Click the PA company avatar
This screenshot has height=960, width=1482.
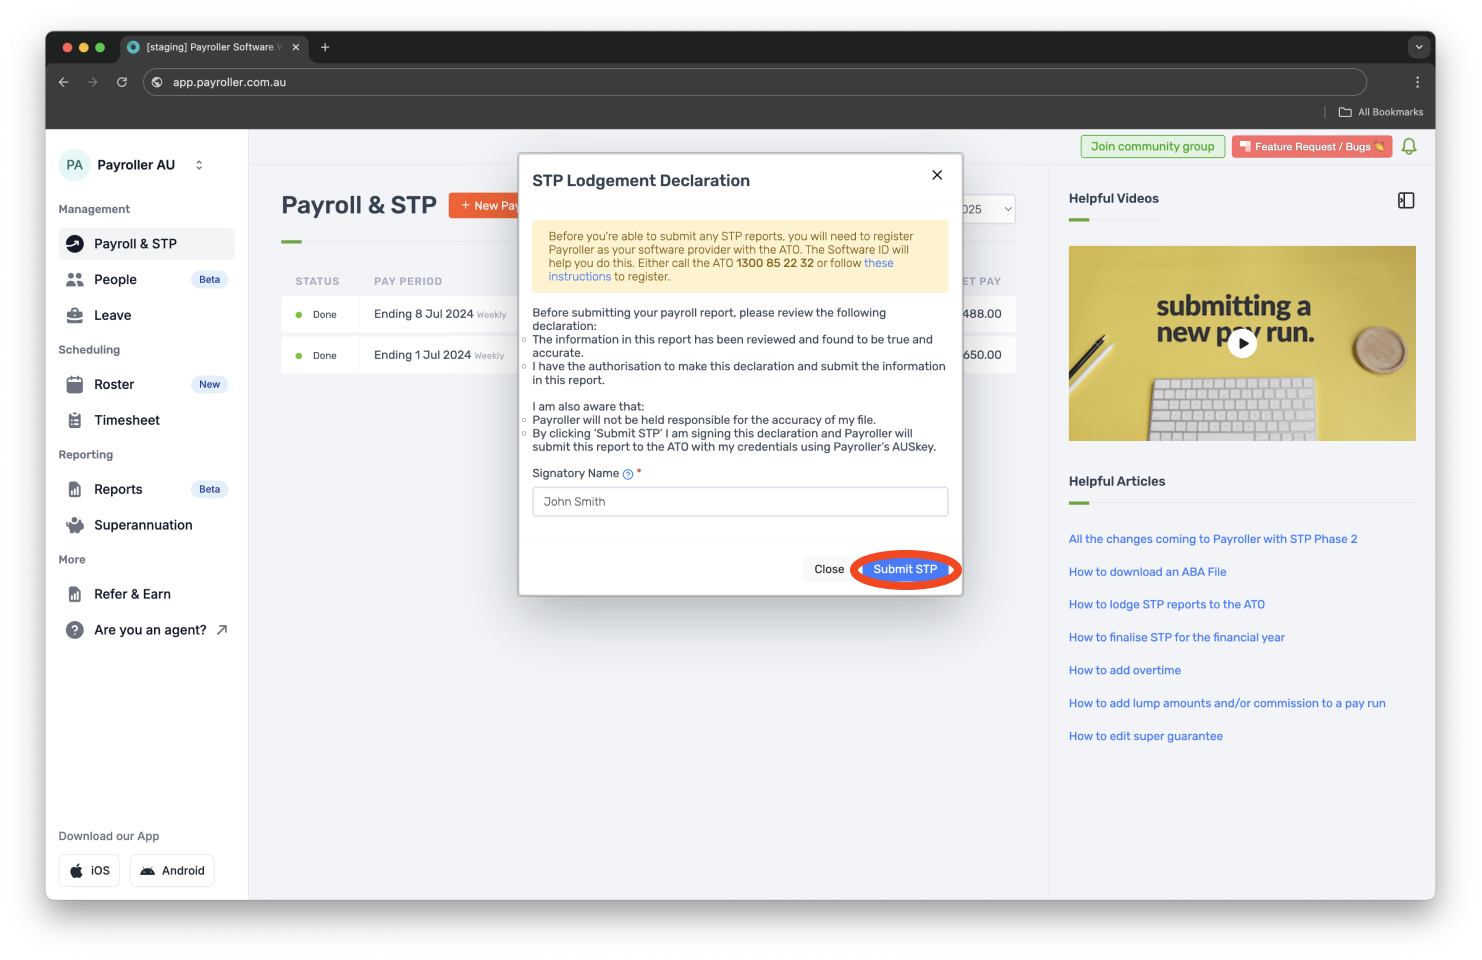pos(75,165)
